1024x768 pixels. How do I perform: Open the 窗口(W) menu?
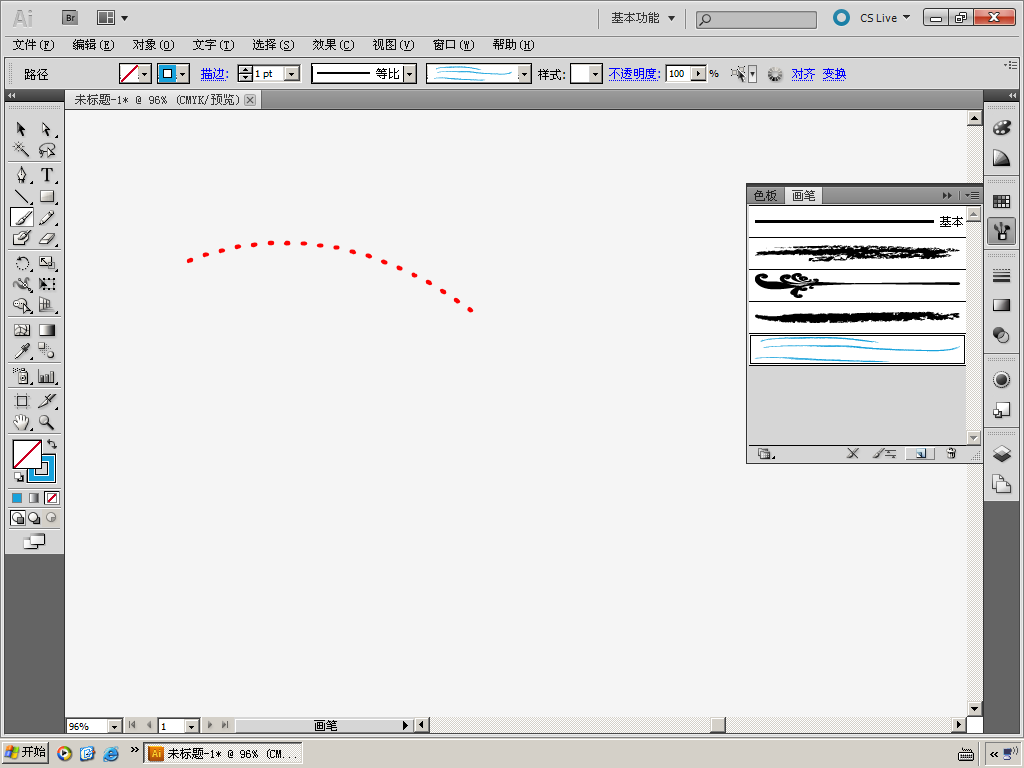453,44
